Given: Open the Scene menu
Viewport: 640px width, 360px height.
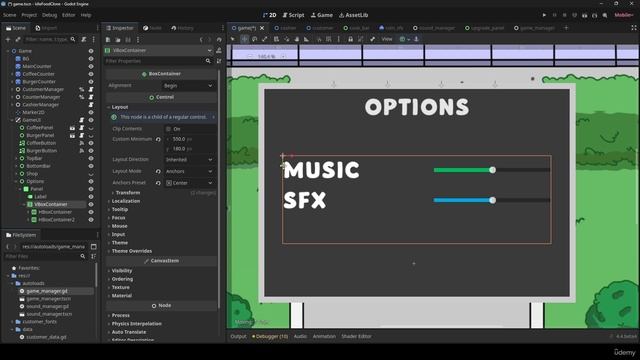Looking at the screenshot, I should click(9, 15).
